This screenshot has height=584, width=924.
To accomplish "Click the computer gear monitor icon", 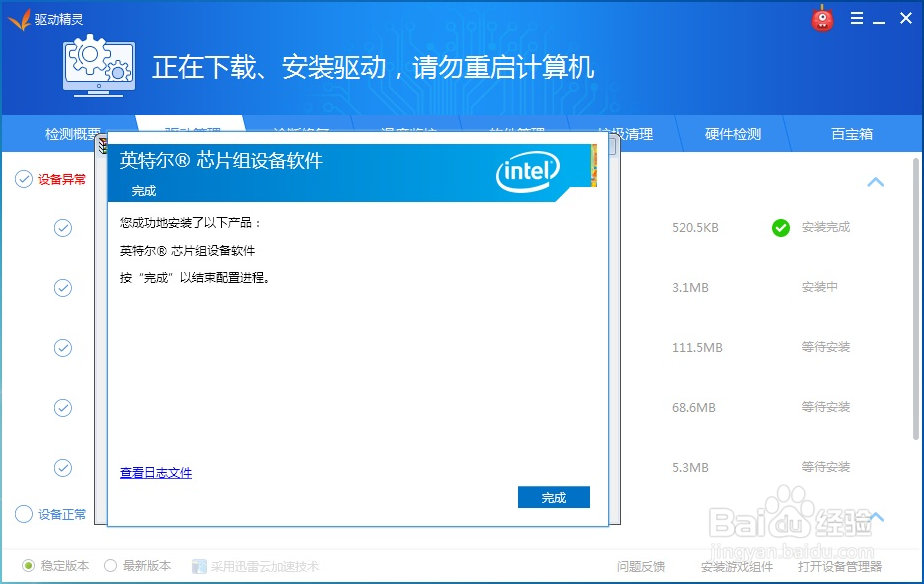I will 99,65.
